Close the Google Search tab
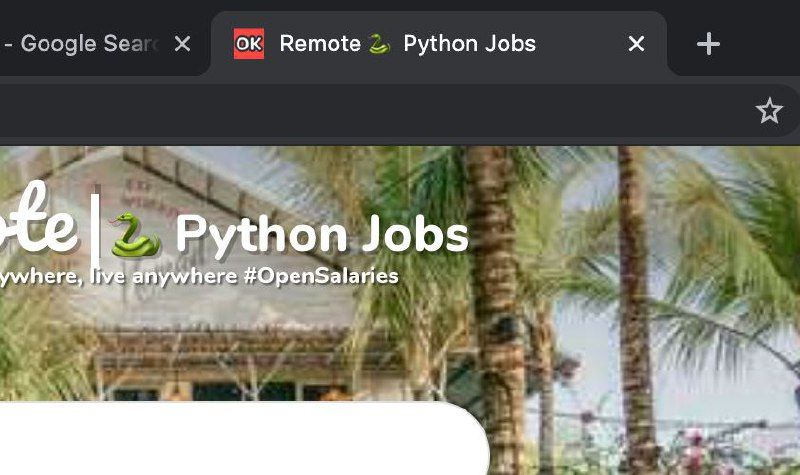Screen dimensions: 800x475 click(x=182, y=44)
